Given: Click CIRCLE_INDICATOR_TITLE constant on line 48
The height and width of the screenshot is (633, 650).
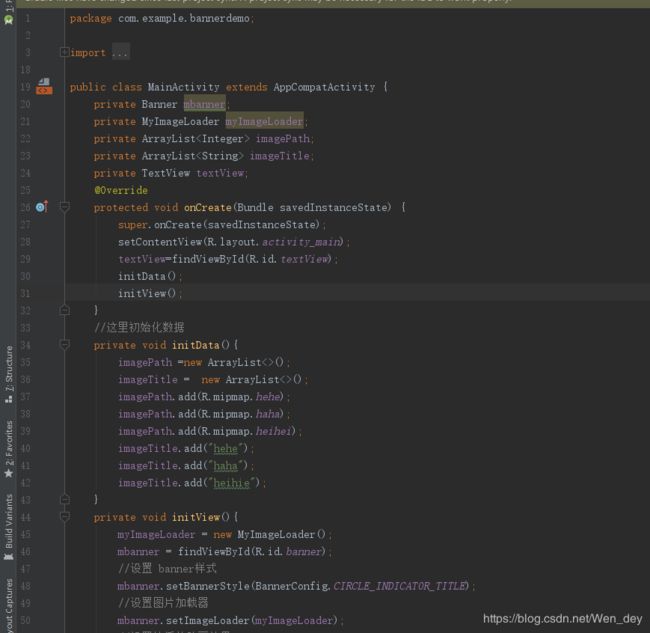Looking at the screenshot, I should 400,586.
